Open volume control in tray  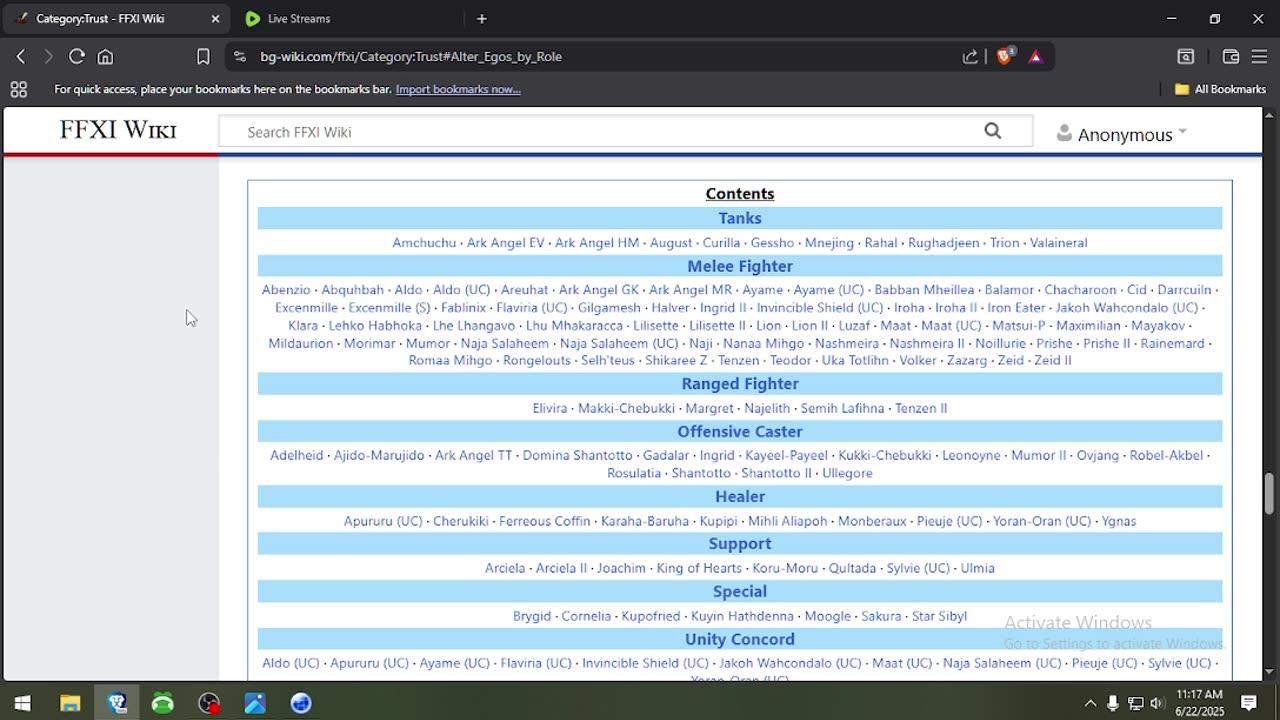tap(1157, 703)
